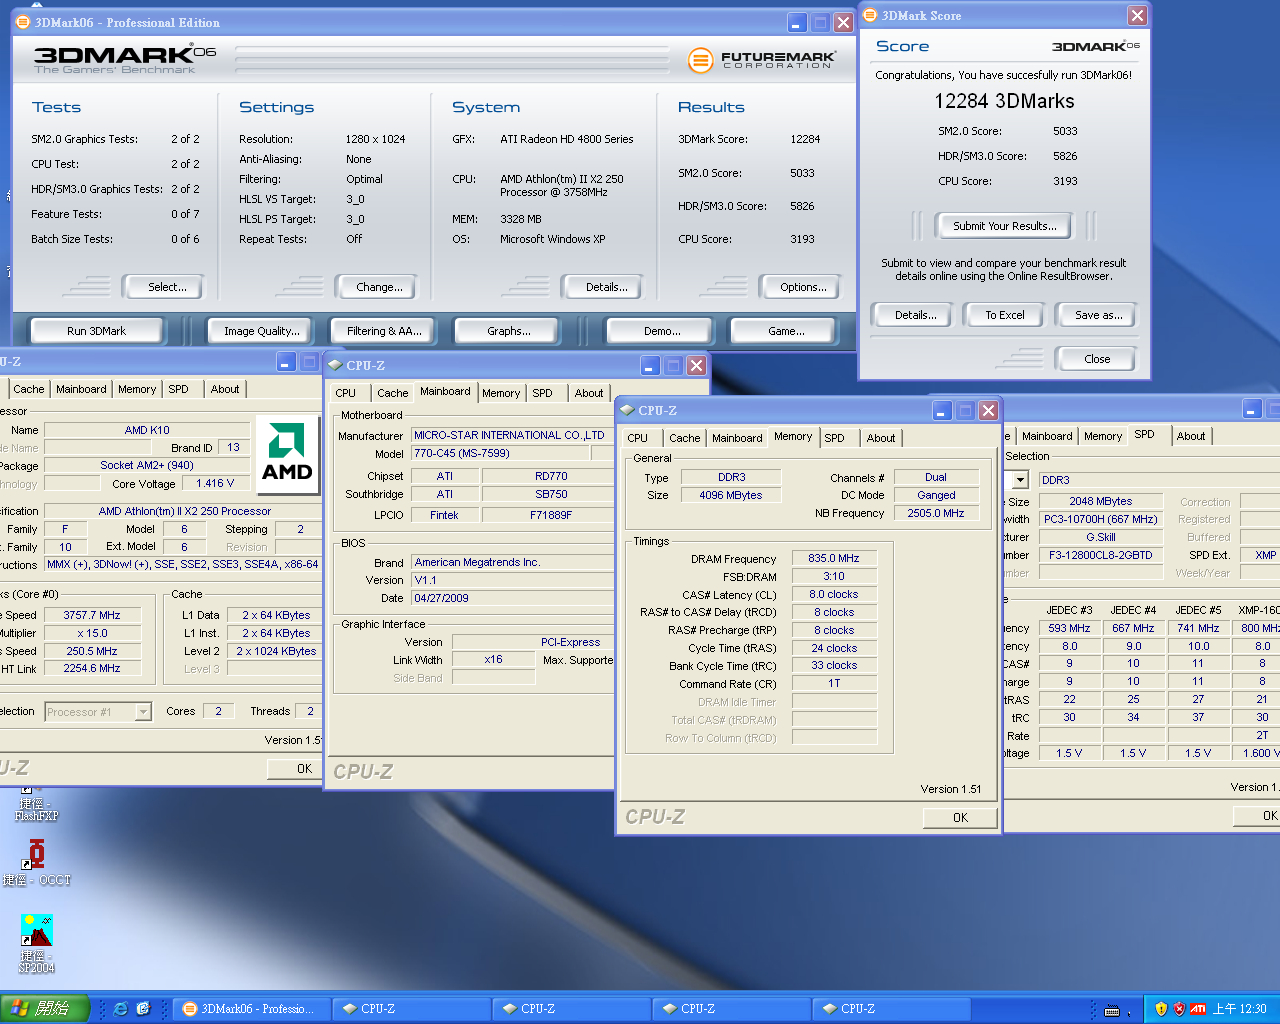Open the Cache tab in the Mainboard window
Screen dimensions: 1280x1024
pos(392,393)
